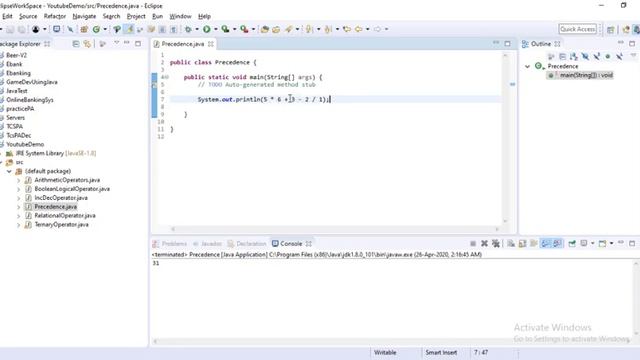Maximize the Precedence.java editor area
Viewport: 640px width, 360px height.
507,44
